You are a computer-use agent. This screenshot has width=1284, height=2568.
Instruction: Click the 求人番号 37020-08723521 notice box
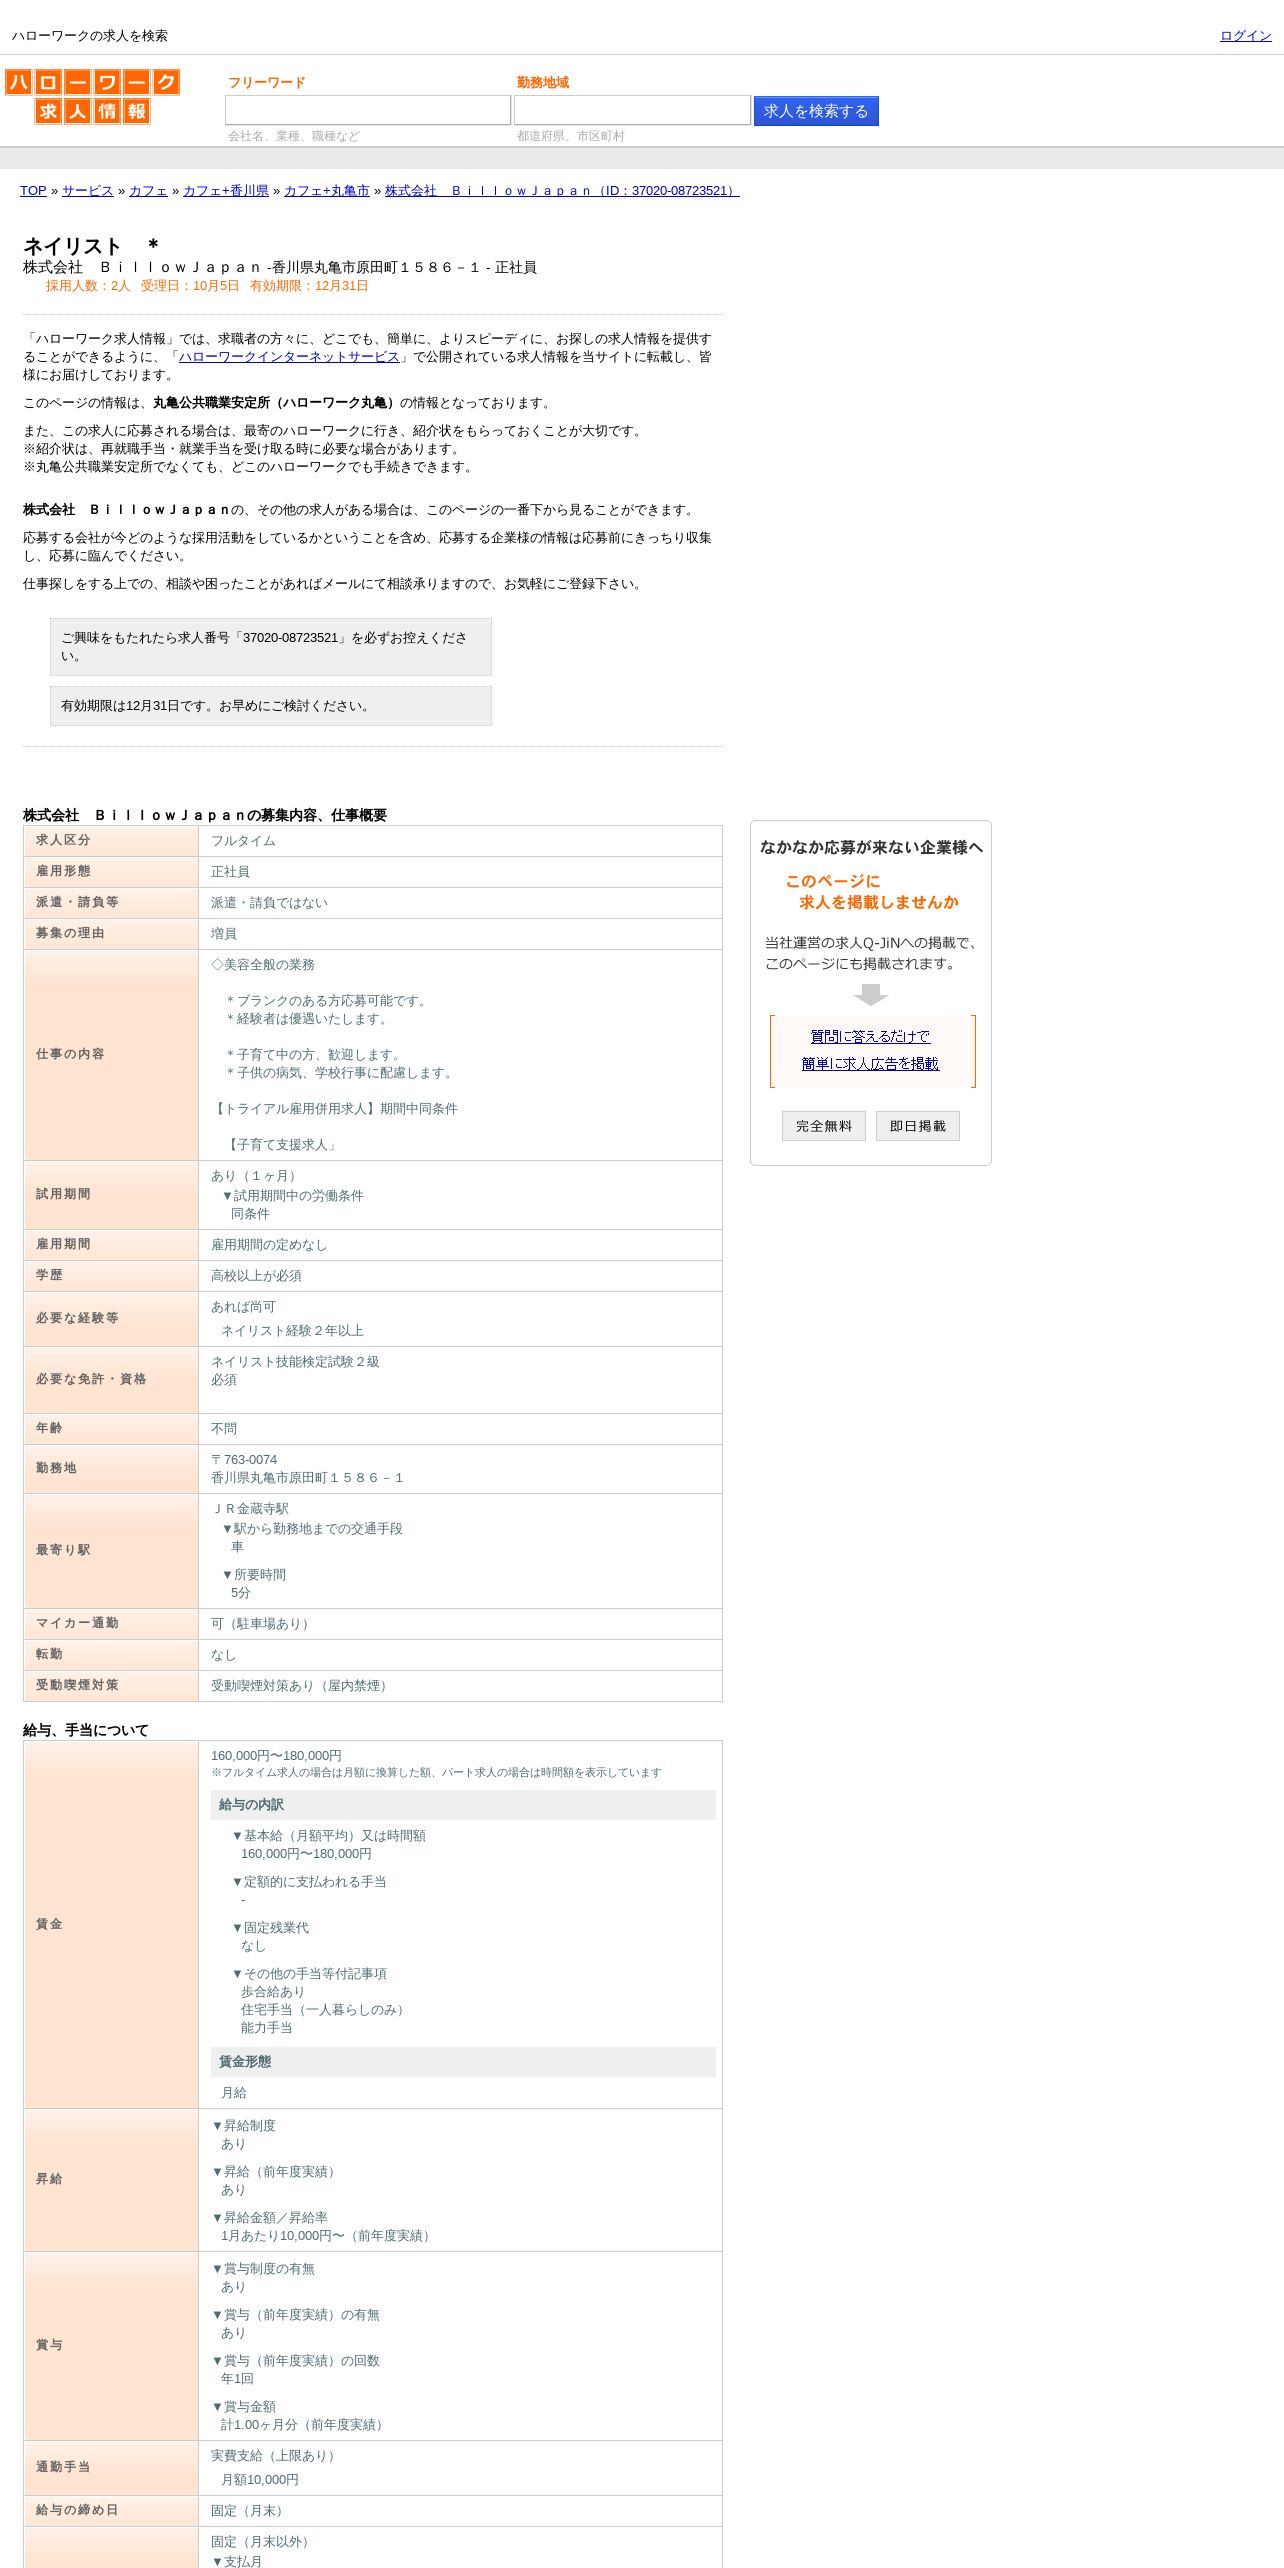point(271,647)
